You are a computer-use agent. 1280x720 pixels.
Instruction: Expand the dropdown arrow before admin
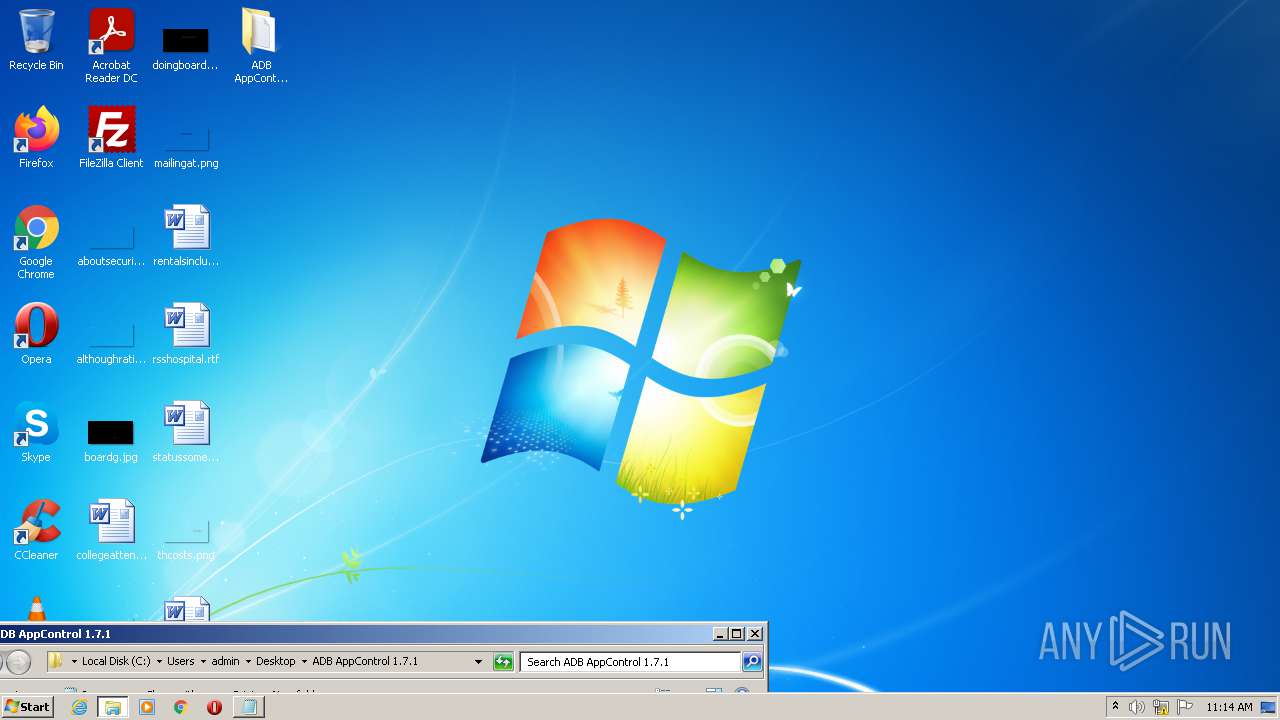click(x=204, y=662)
